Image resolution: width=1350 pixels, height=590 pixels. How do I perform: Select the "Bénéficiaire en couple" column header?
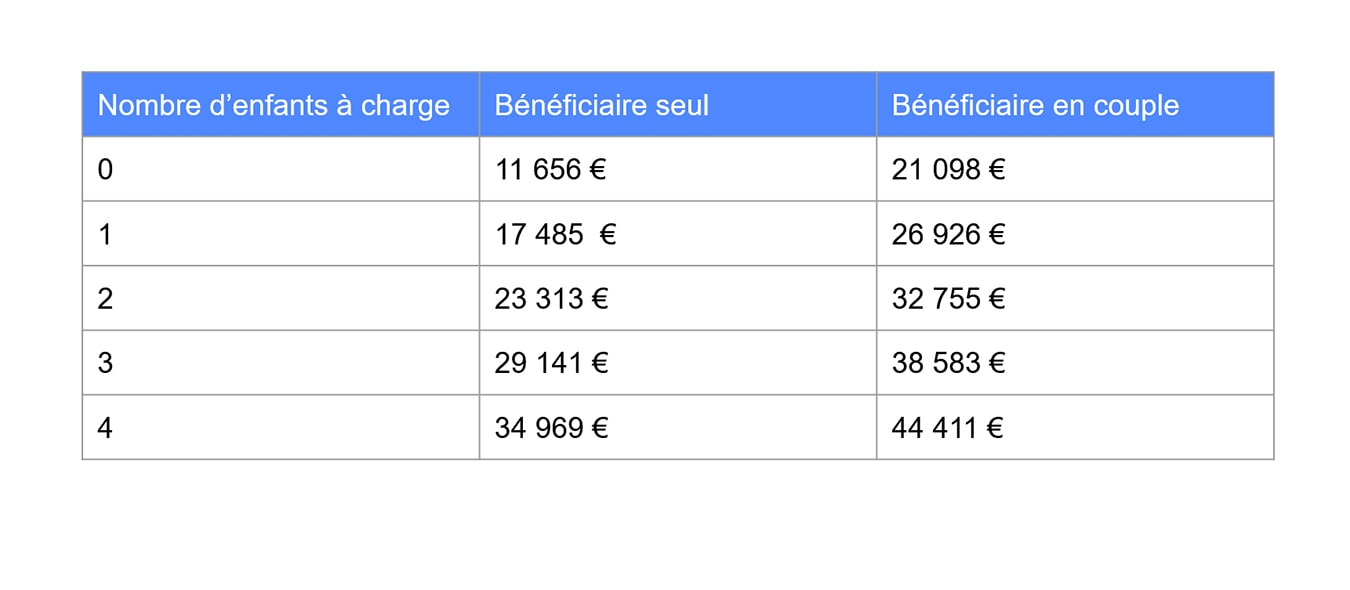pos(1035,105)
